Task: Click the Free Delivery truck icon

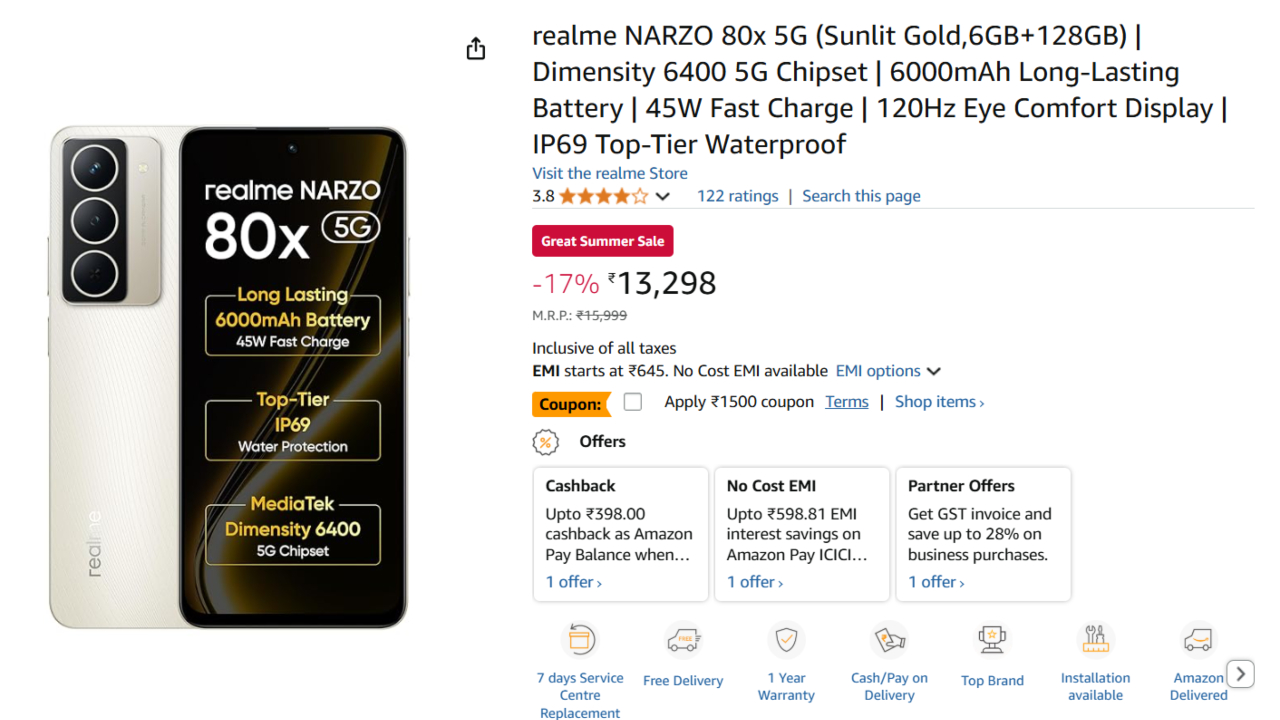Action: (x=683, y=640)
